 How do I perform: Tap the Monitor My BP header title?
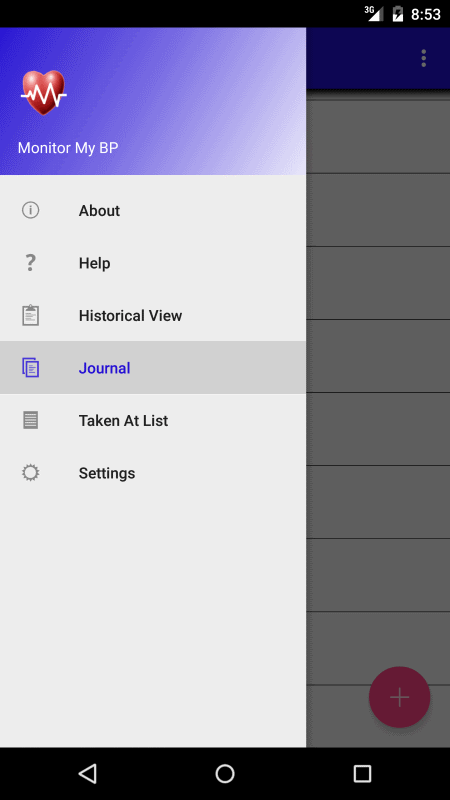[x=68, y=148]
